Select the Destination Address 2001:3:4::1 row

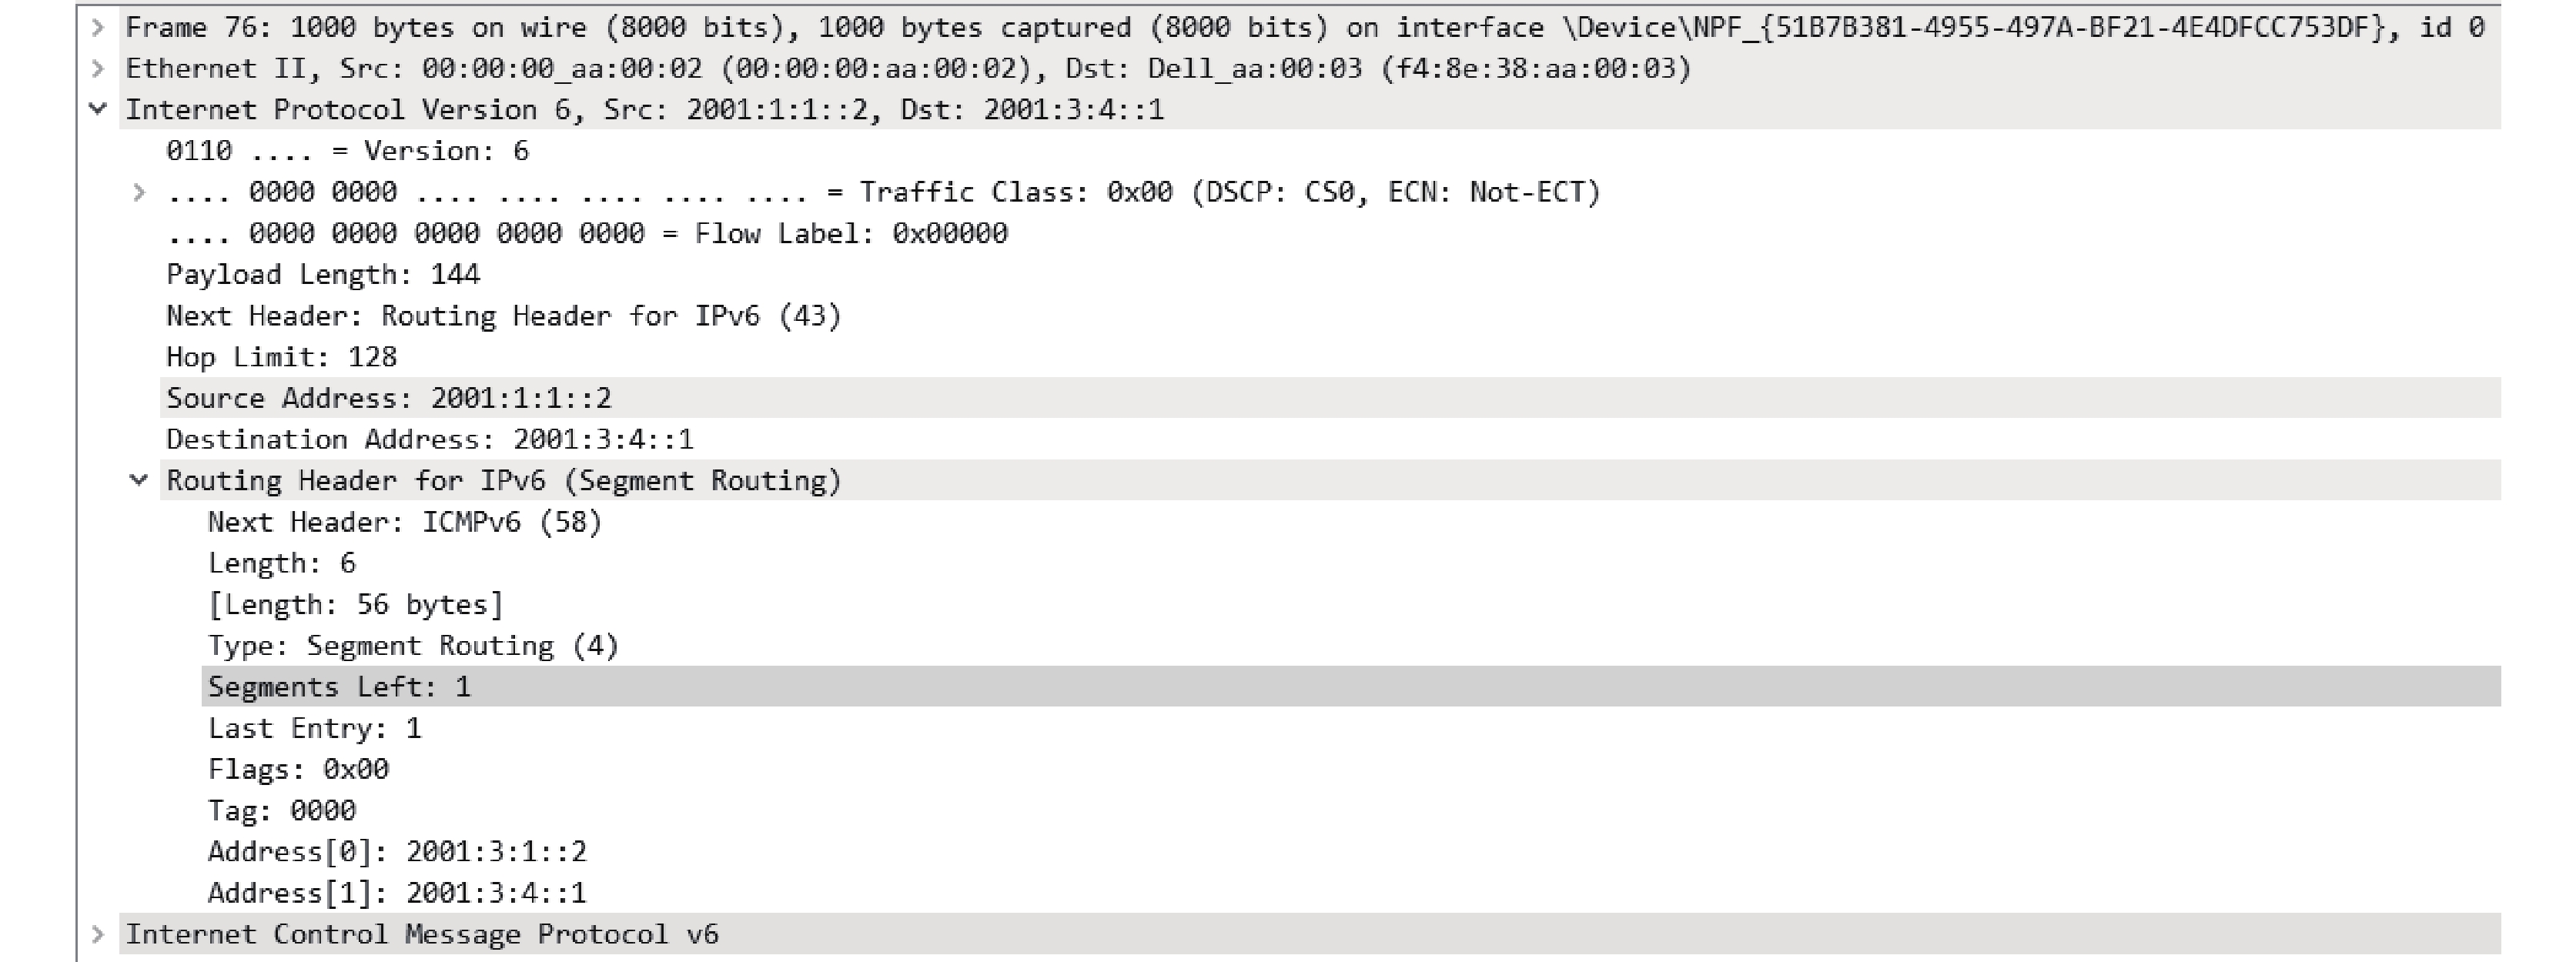[x=429, y=439]
